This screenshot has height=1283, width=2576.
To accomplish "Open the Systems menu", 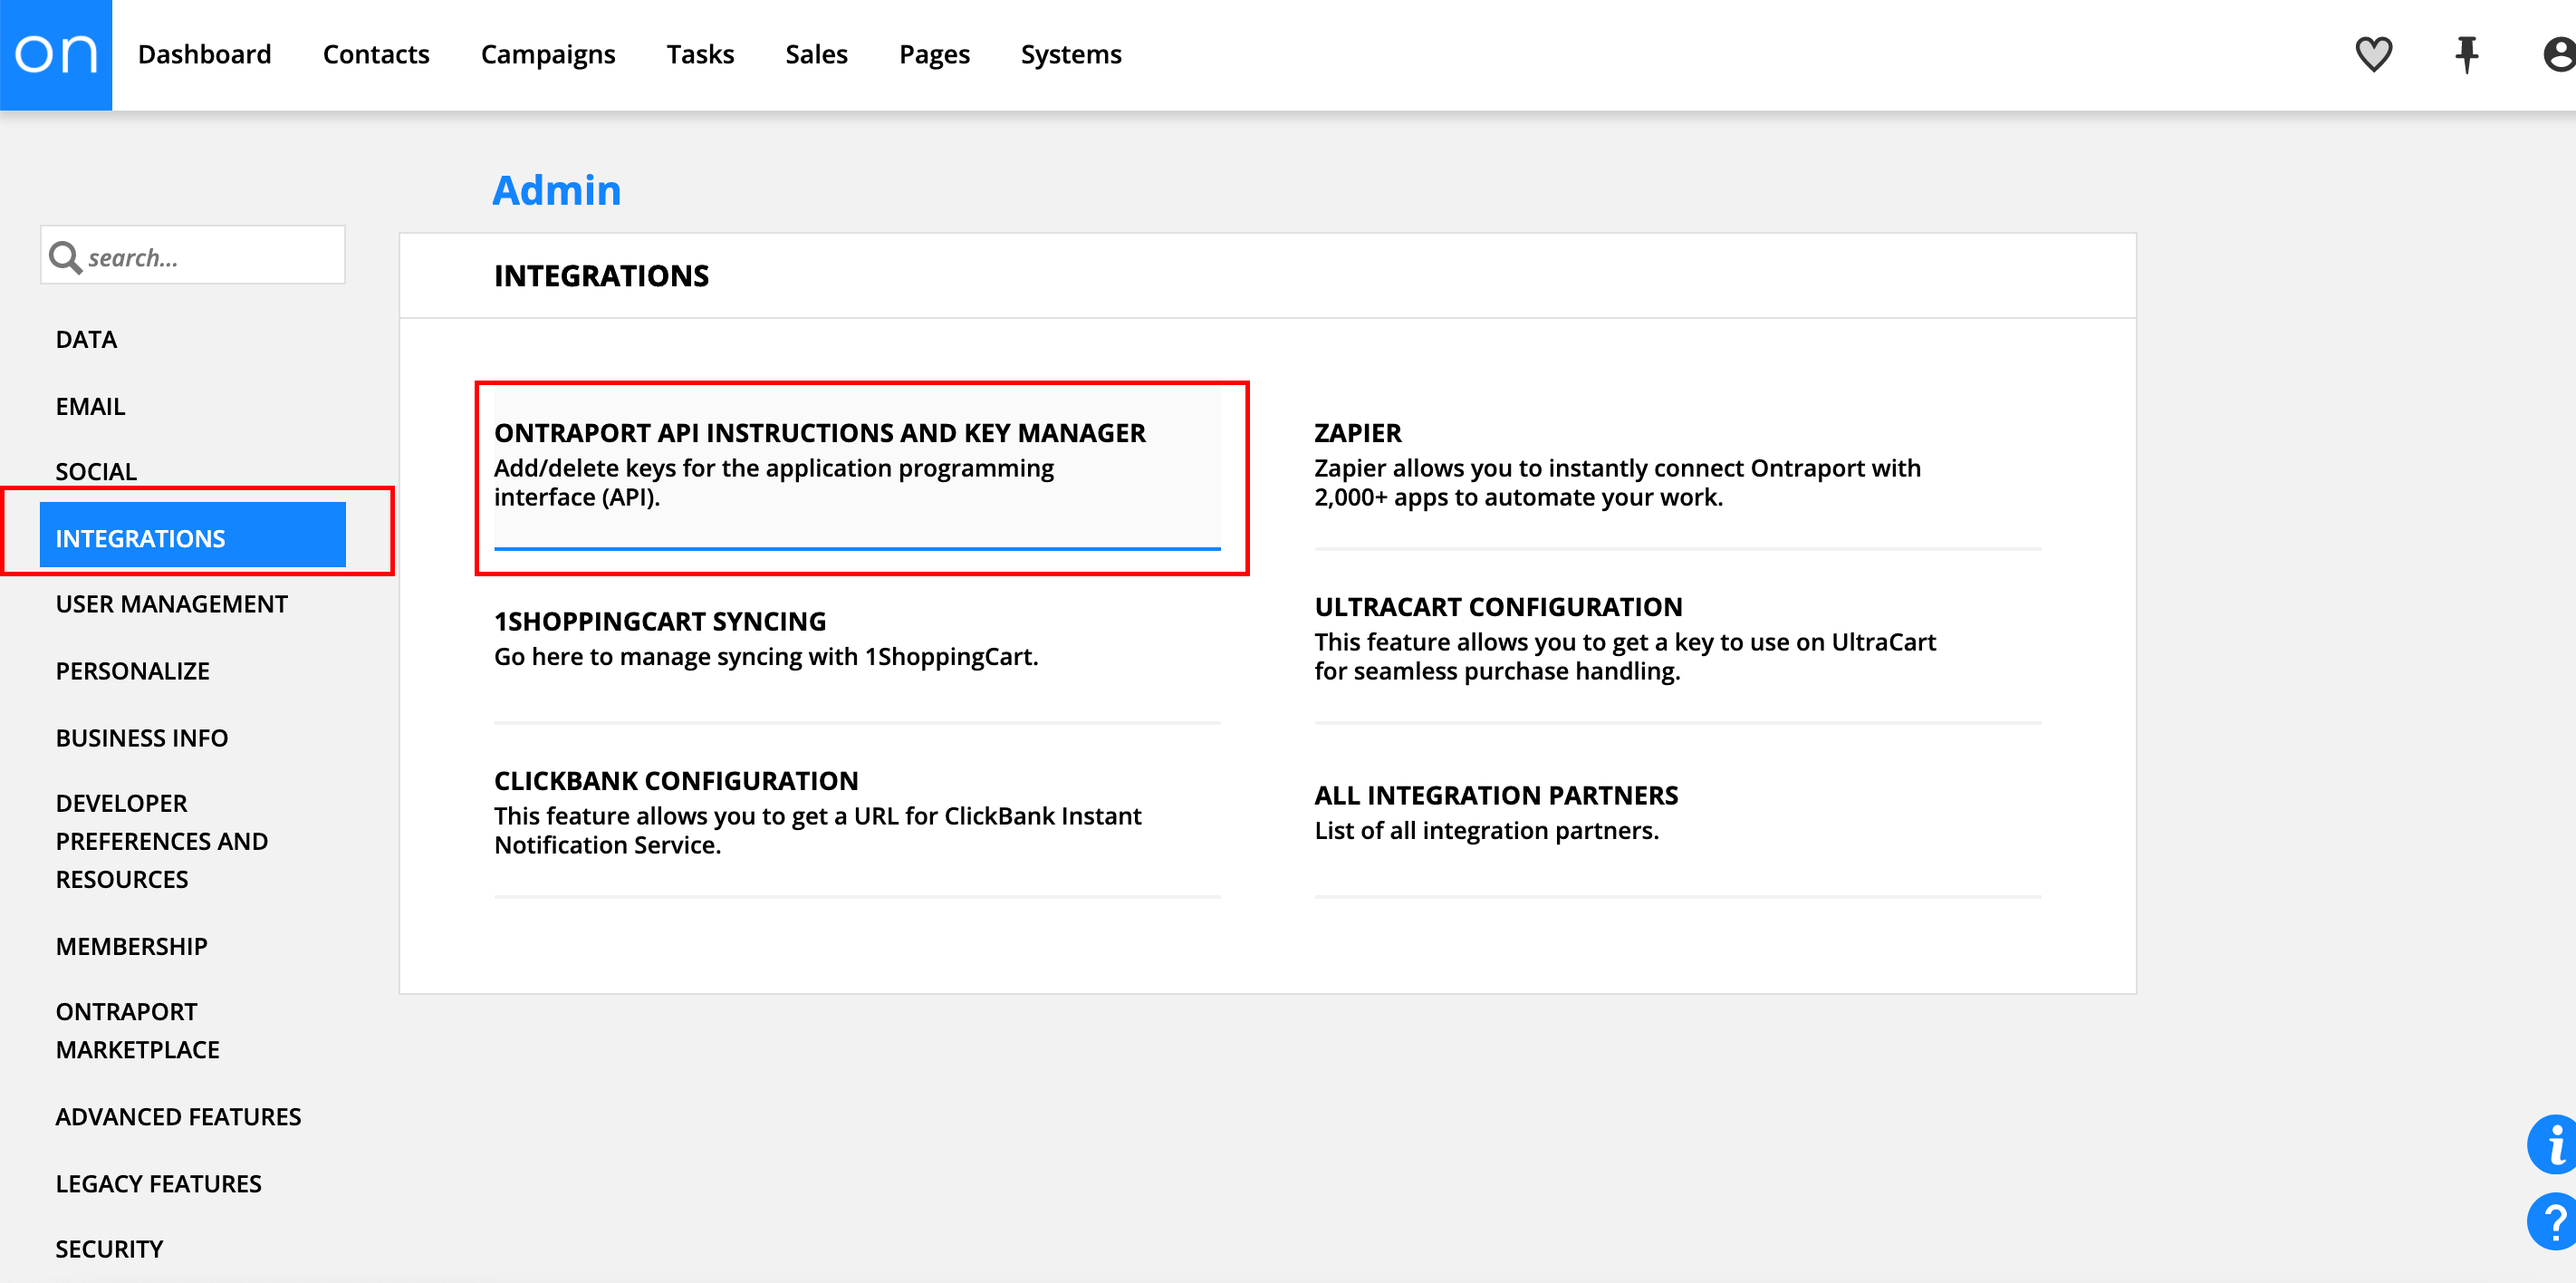I will point(1071,54).
